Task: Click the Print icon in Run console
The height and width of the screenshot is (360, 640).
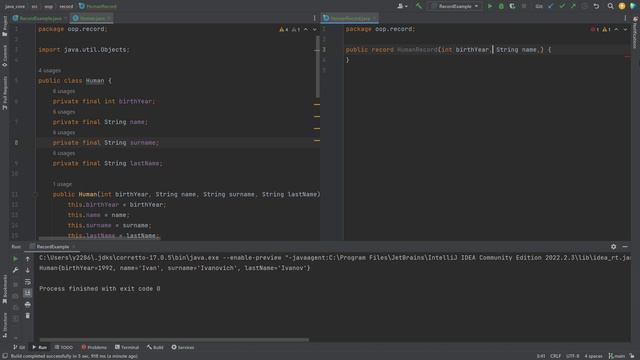Action: (27, 304)
